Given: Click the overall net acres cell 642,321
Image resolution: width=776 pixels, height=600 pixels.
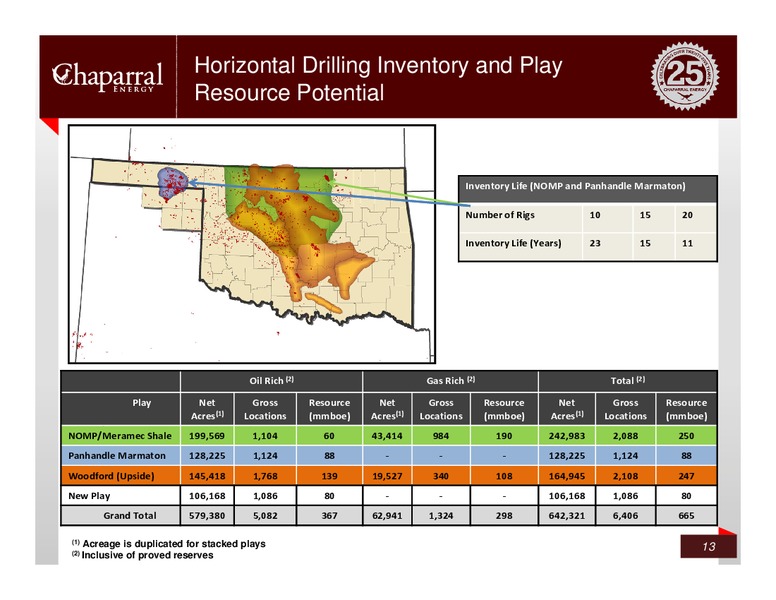Looking at the screenshot, I should (x=567, y=515).
